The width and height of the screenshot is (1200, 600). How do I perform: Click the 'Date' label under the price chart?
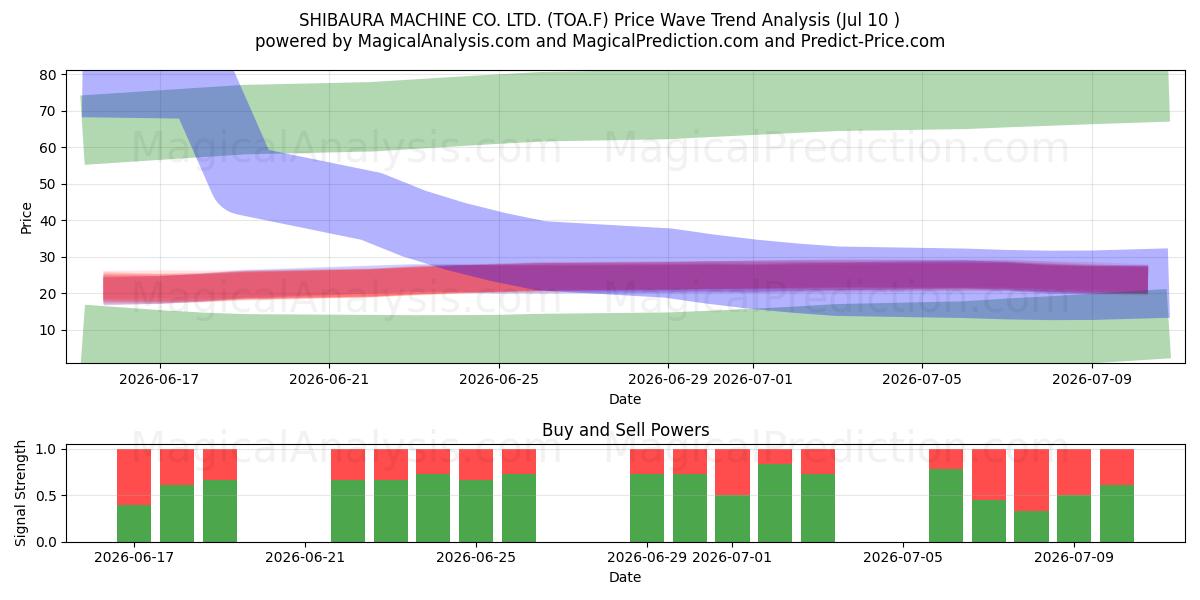[625, 399]
